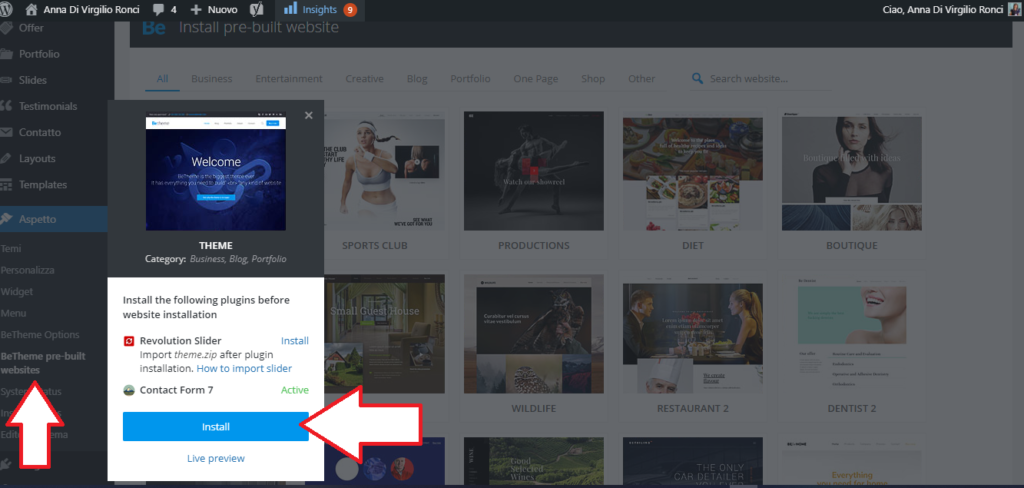Screen dimensions: 1024x488
Task: Click the Active status of Contact Form 7
Action: (295, 390)
